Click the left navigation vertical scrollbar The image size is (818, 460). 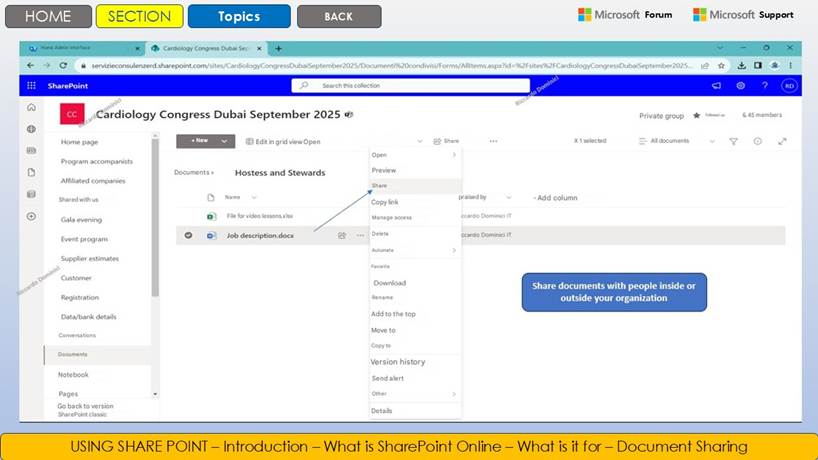[155, 220]
